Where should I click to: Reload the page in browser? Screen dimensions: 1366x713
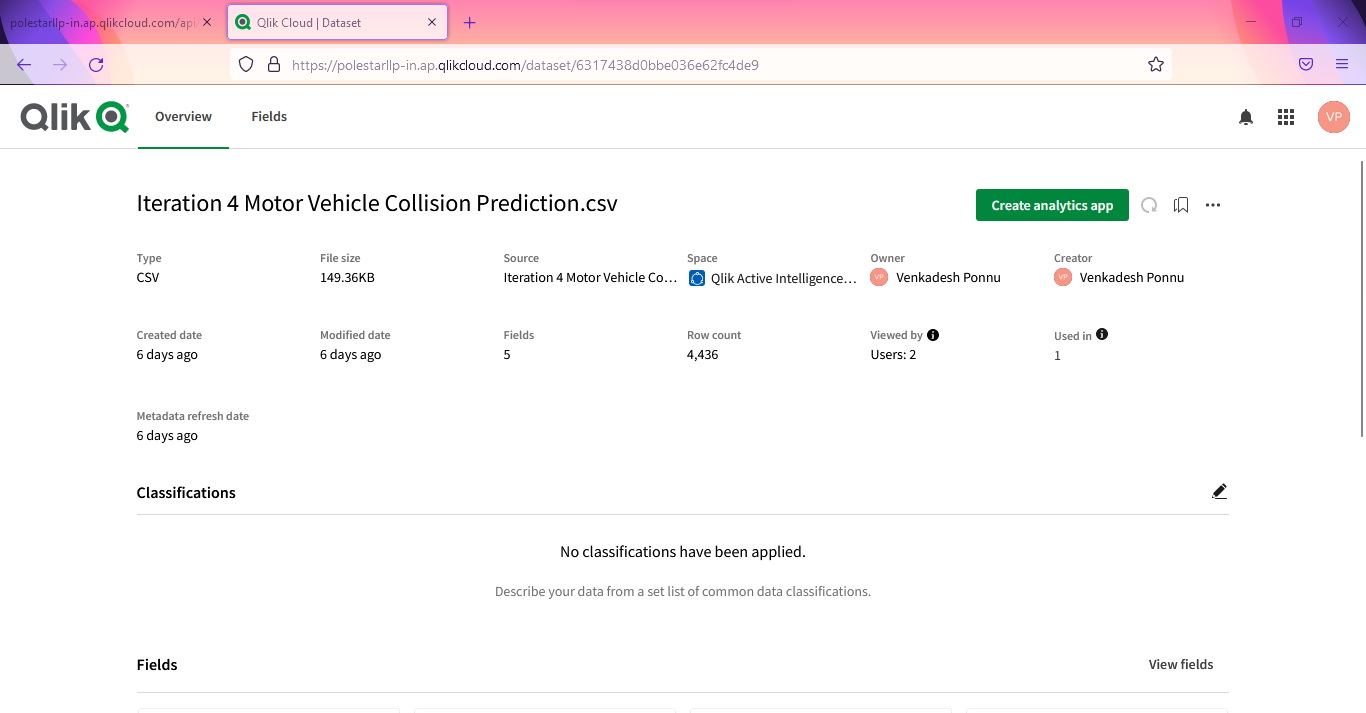click(96, 65)
